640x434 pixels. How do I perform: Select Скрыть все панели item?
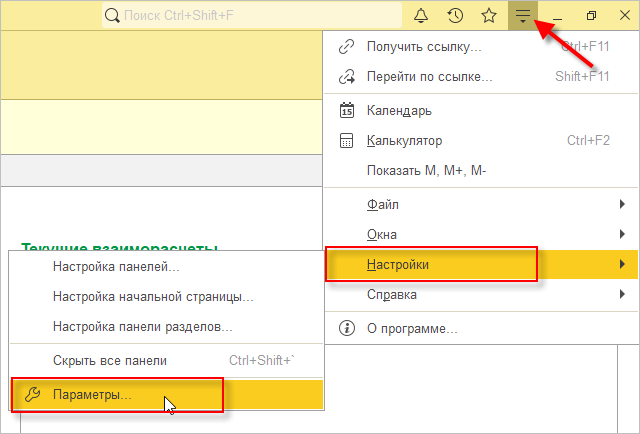109,360
